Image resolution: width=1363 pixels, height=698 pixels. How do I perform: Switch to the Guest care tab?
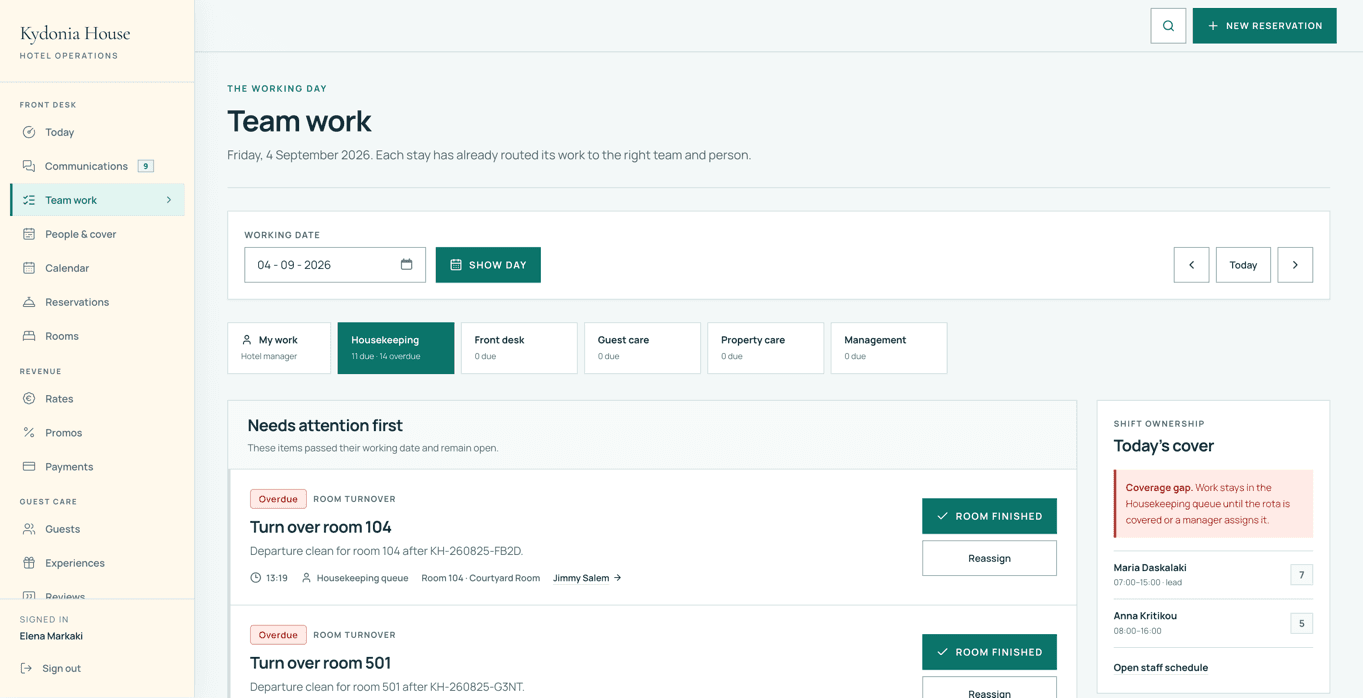(642, 348)
